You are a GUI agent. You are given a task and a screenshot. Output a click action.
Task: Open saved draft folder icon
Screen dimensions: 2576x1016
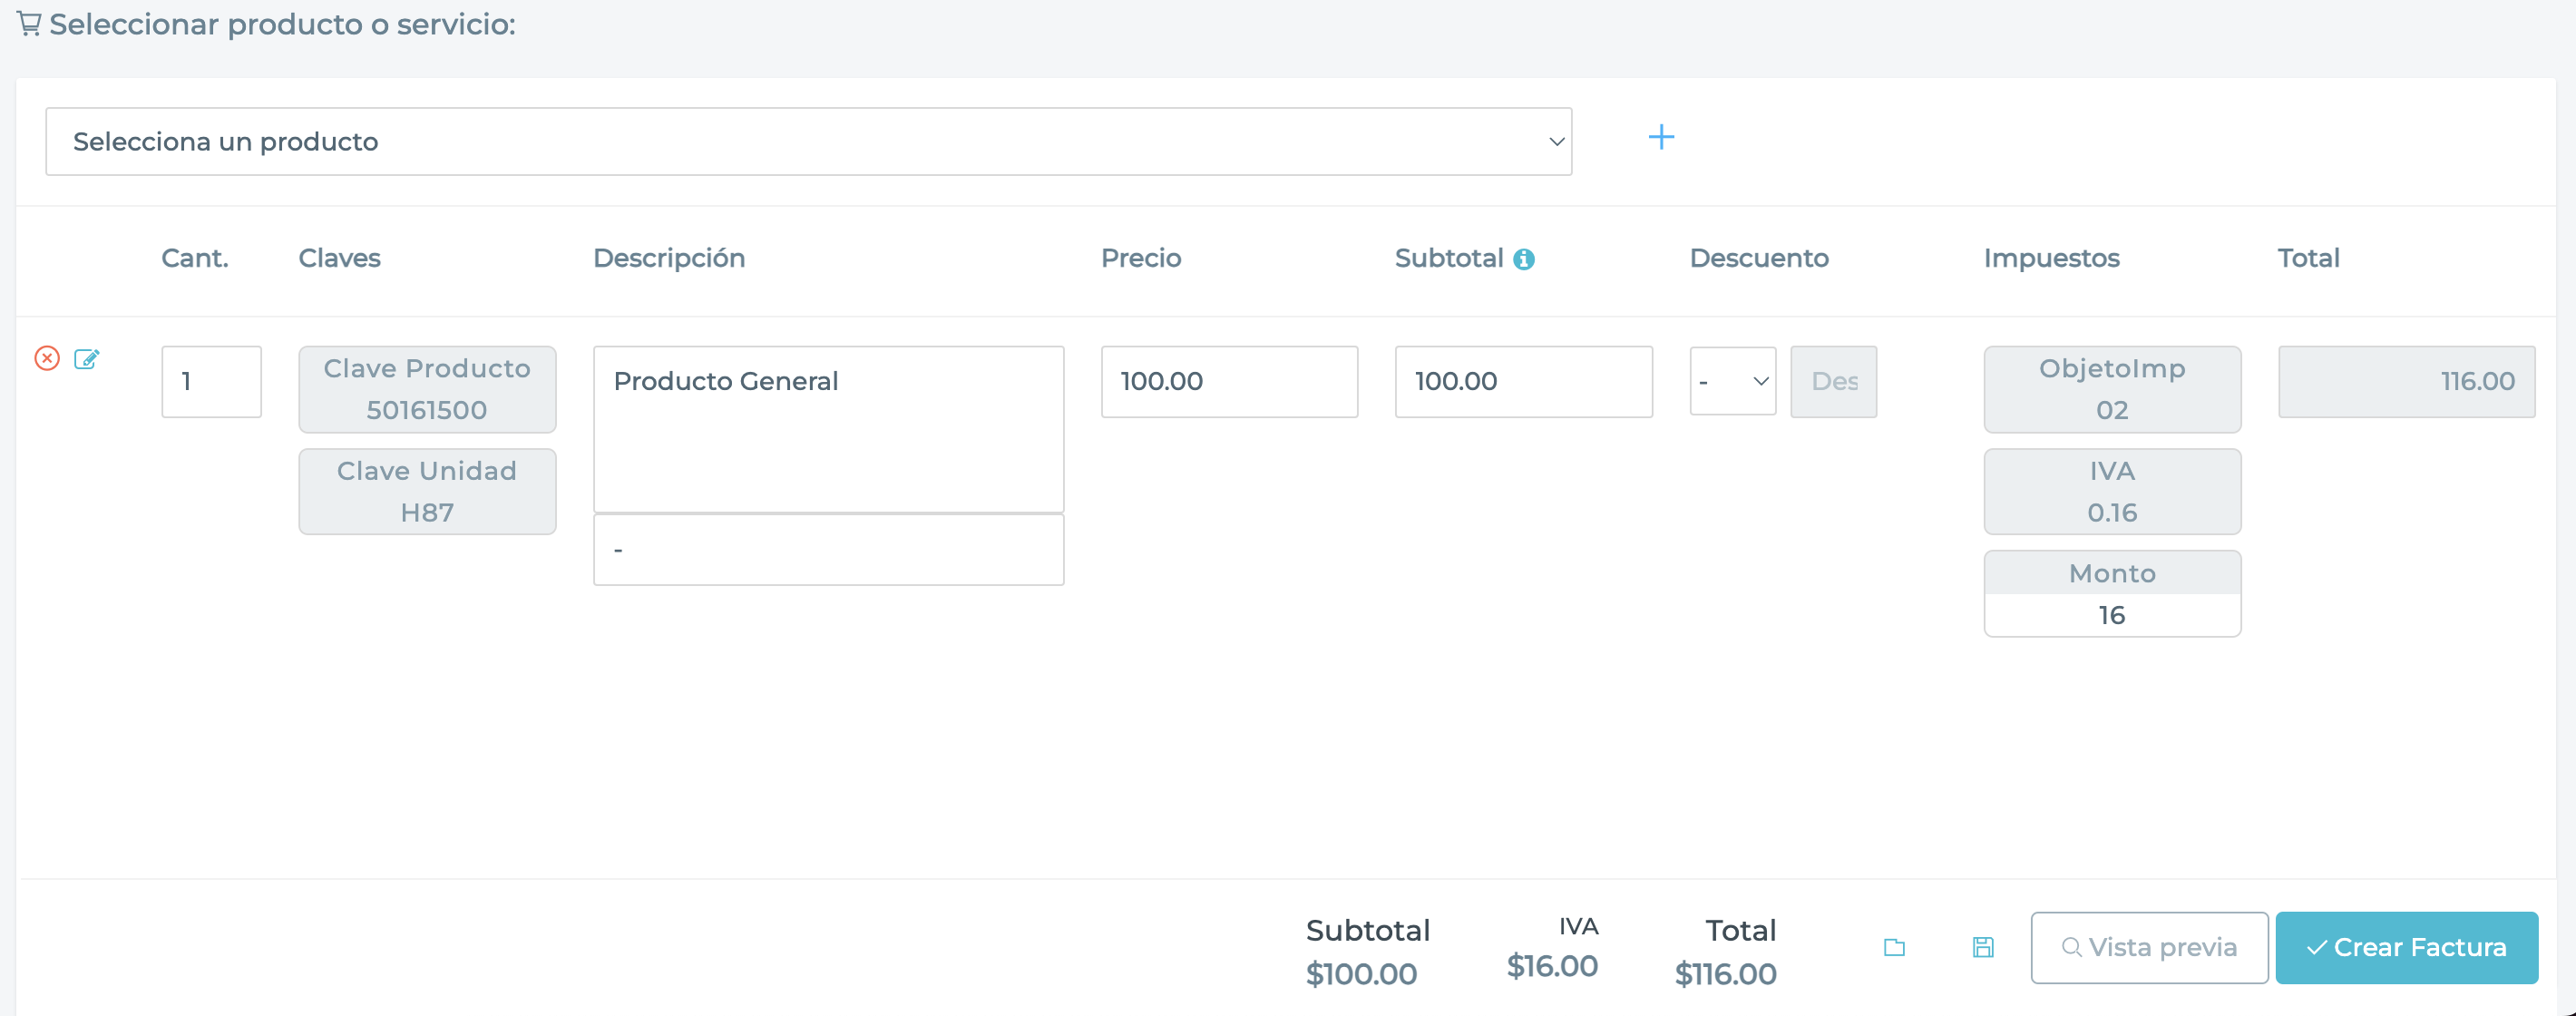click(x=1894, y=947)
